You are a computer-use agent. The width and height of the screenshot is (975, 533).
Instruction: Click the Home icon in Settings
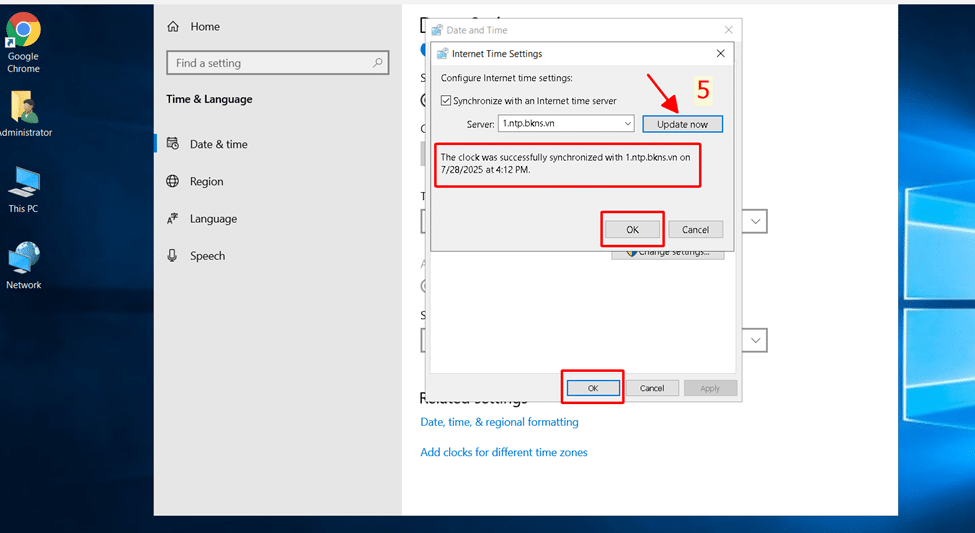coord(174,27)
